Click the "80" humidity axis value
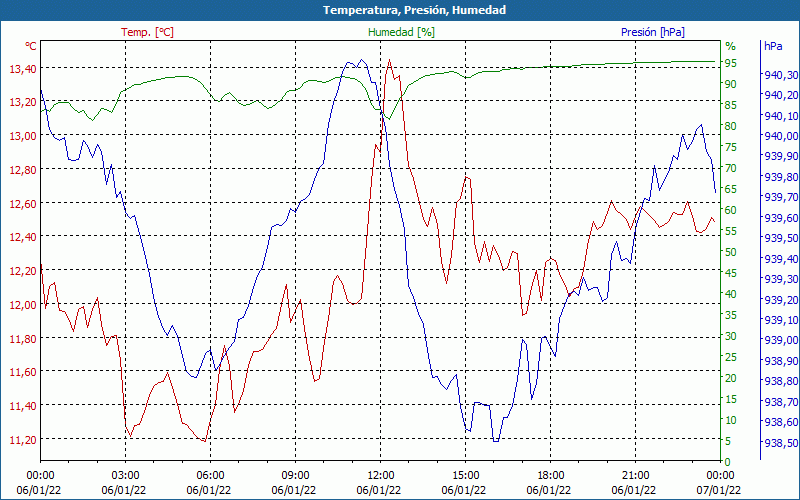 [x=731, y=126]
